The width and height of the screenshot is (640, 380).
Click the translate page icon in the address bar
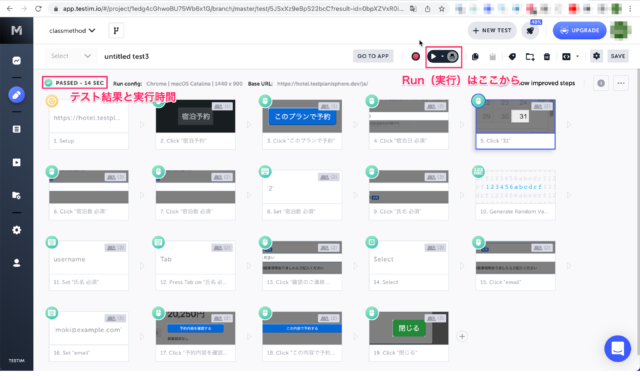(x=413, y=9)
